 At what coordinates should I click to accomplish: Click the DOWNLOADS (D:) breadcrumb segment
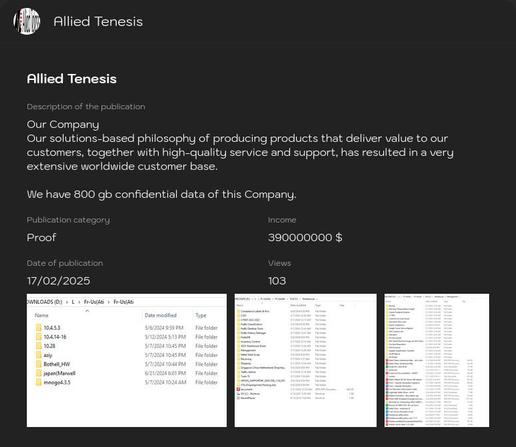tap(44, 302)
